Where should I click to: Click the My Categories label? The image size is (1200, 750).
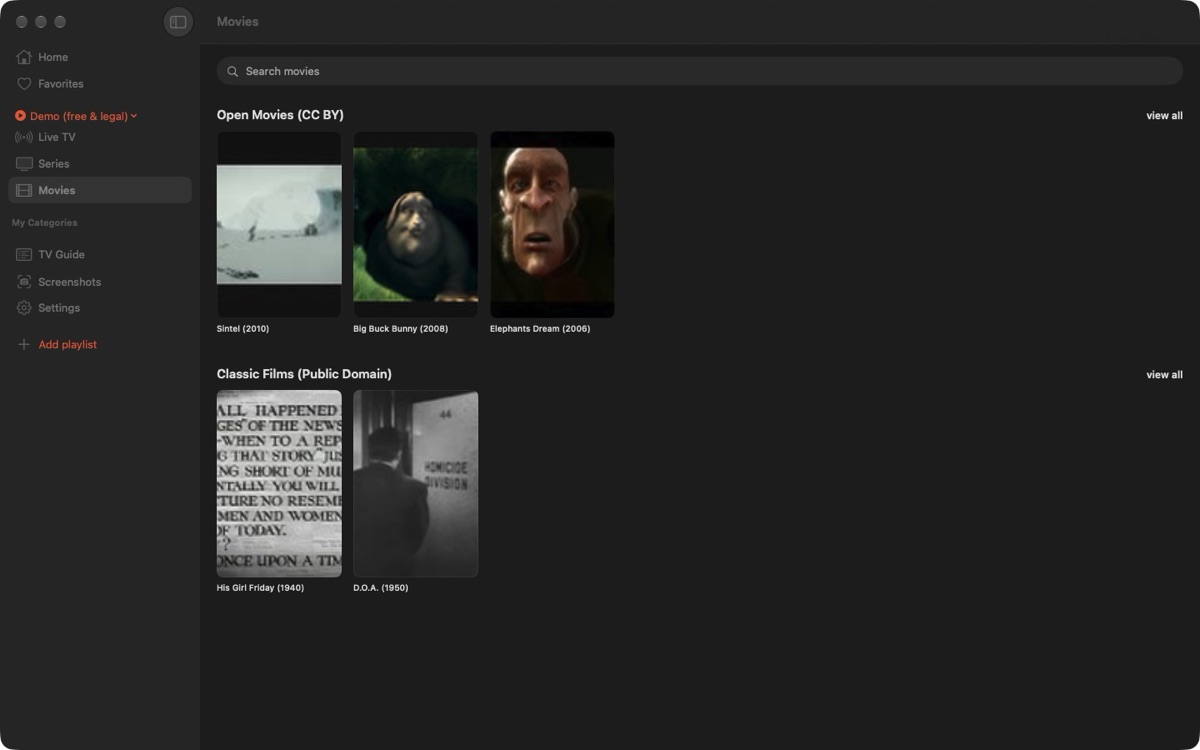44,223
